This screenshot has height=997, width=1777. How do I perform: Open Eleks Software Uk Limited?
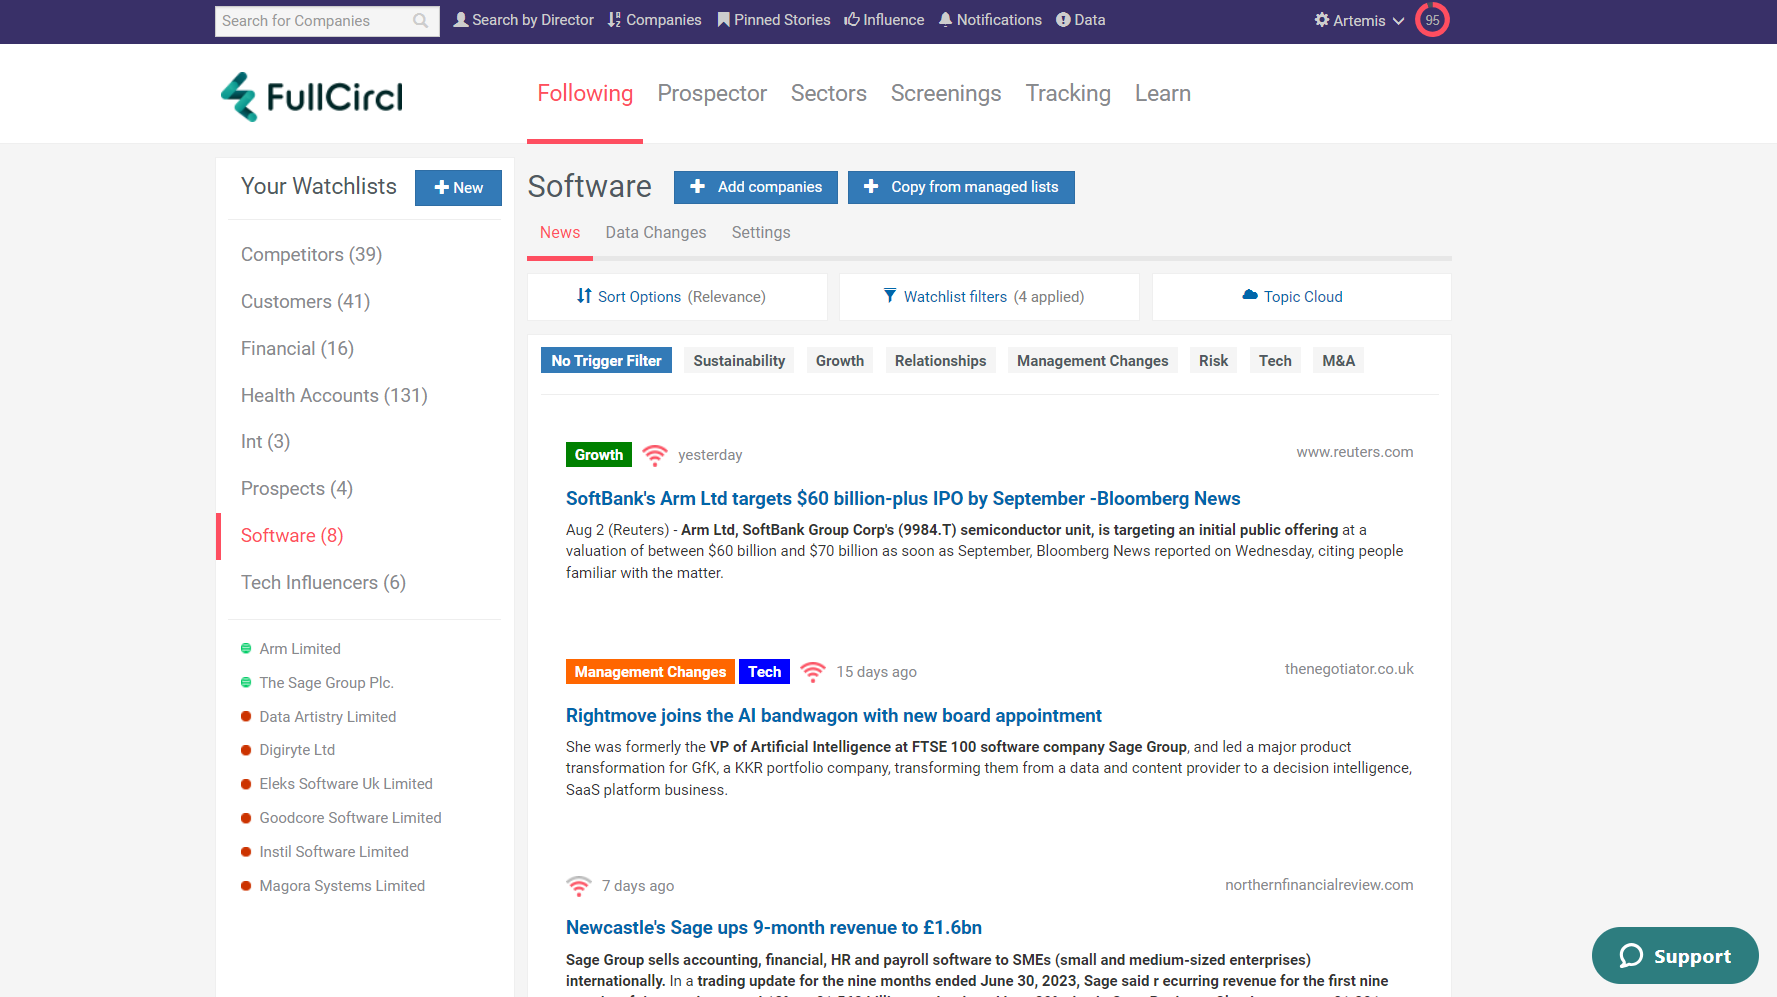pyautogui.click(x=346, y=784)
